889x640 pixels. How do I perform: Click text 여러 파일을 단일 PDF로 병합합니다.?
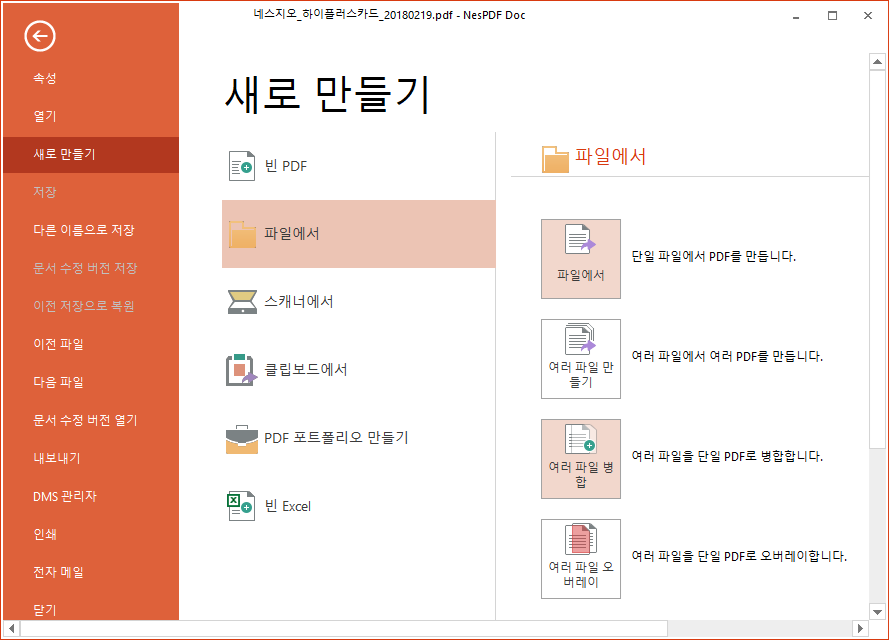pyautogui.click(x=727, y=456)
